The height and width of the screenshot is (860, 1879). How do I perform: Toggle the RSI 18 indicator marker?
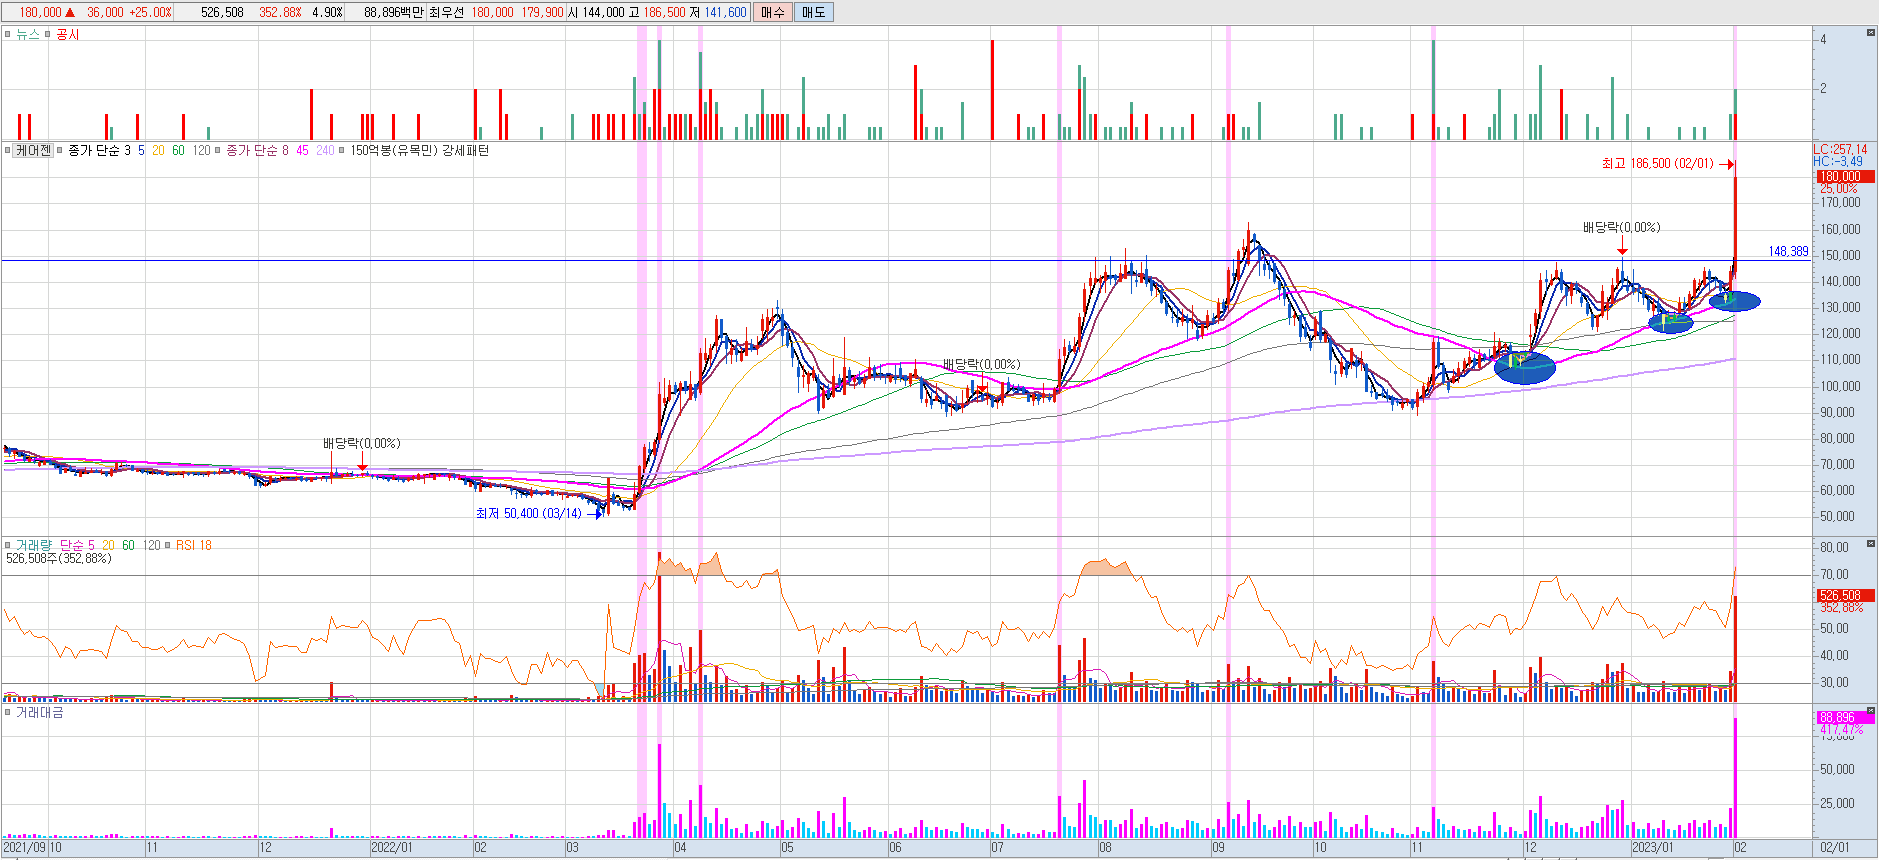click(x=168, y=545)
